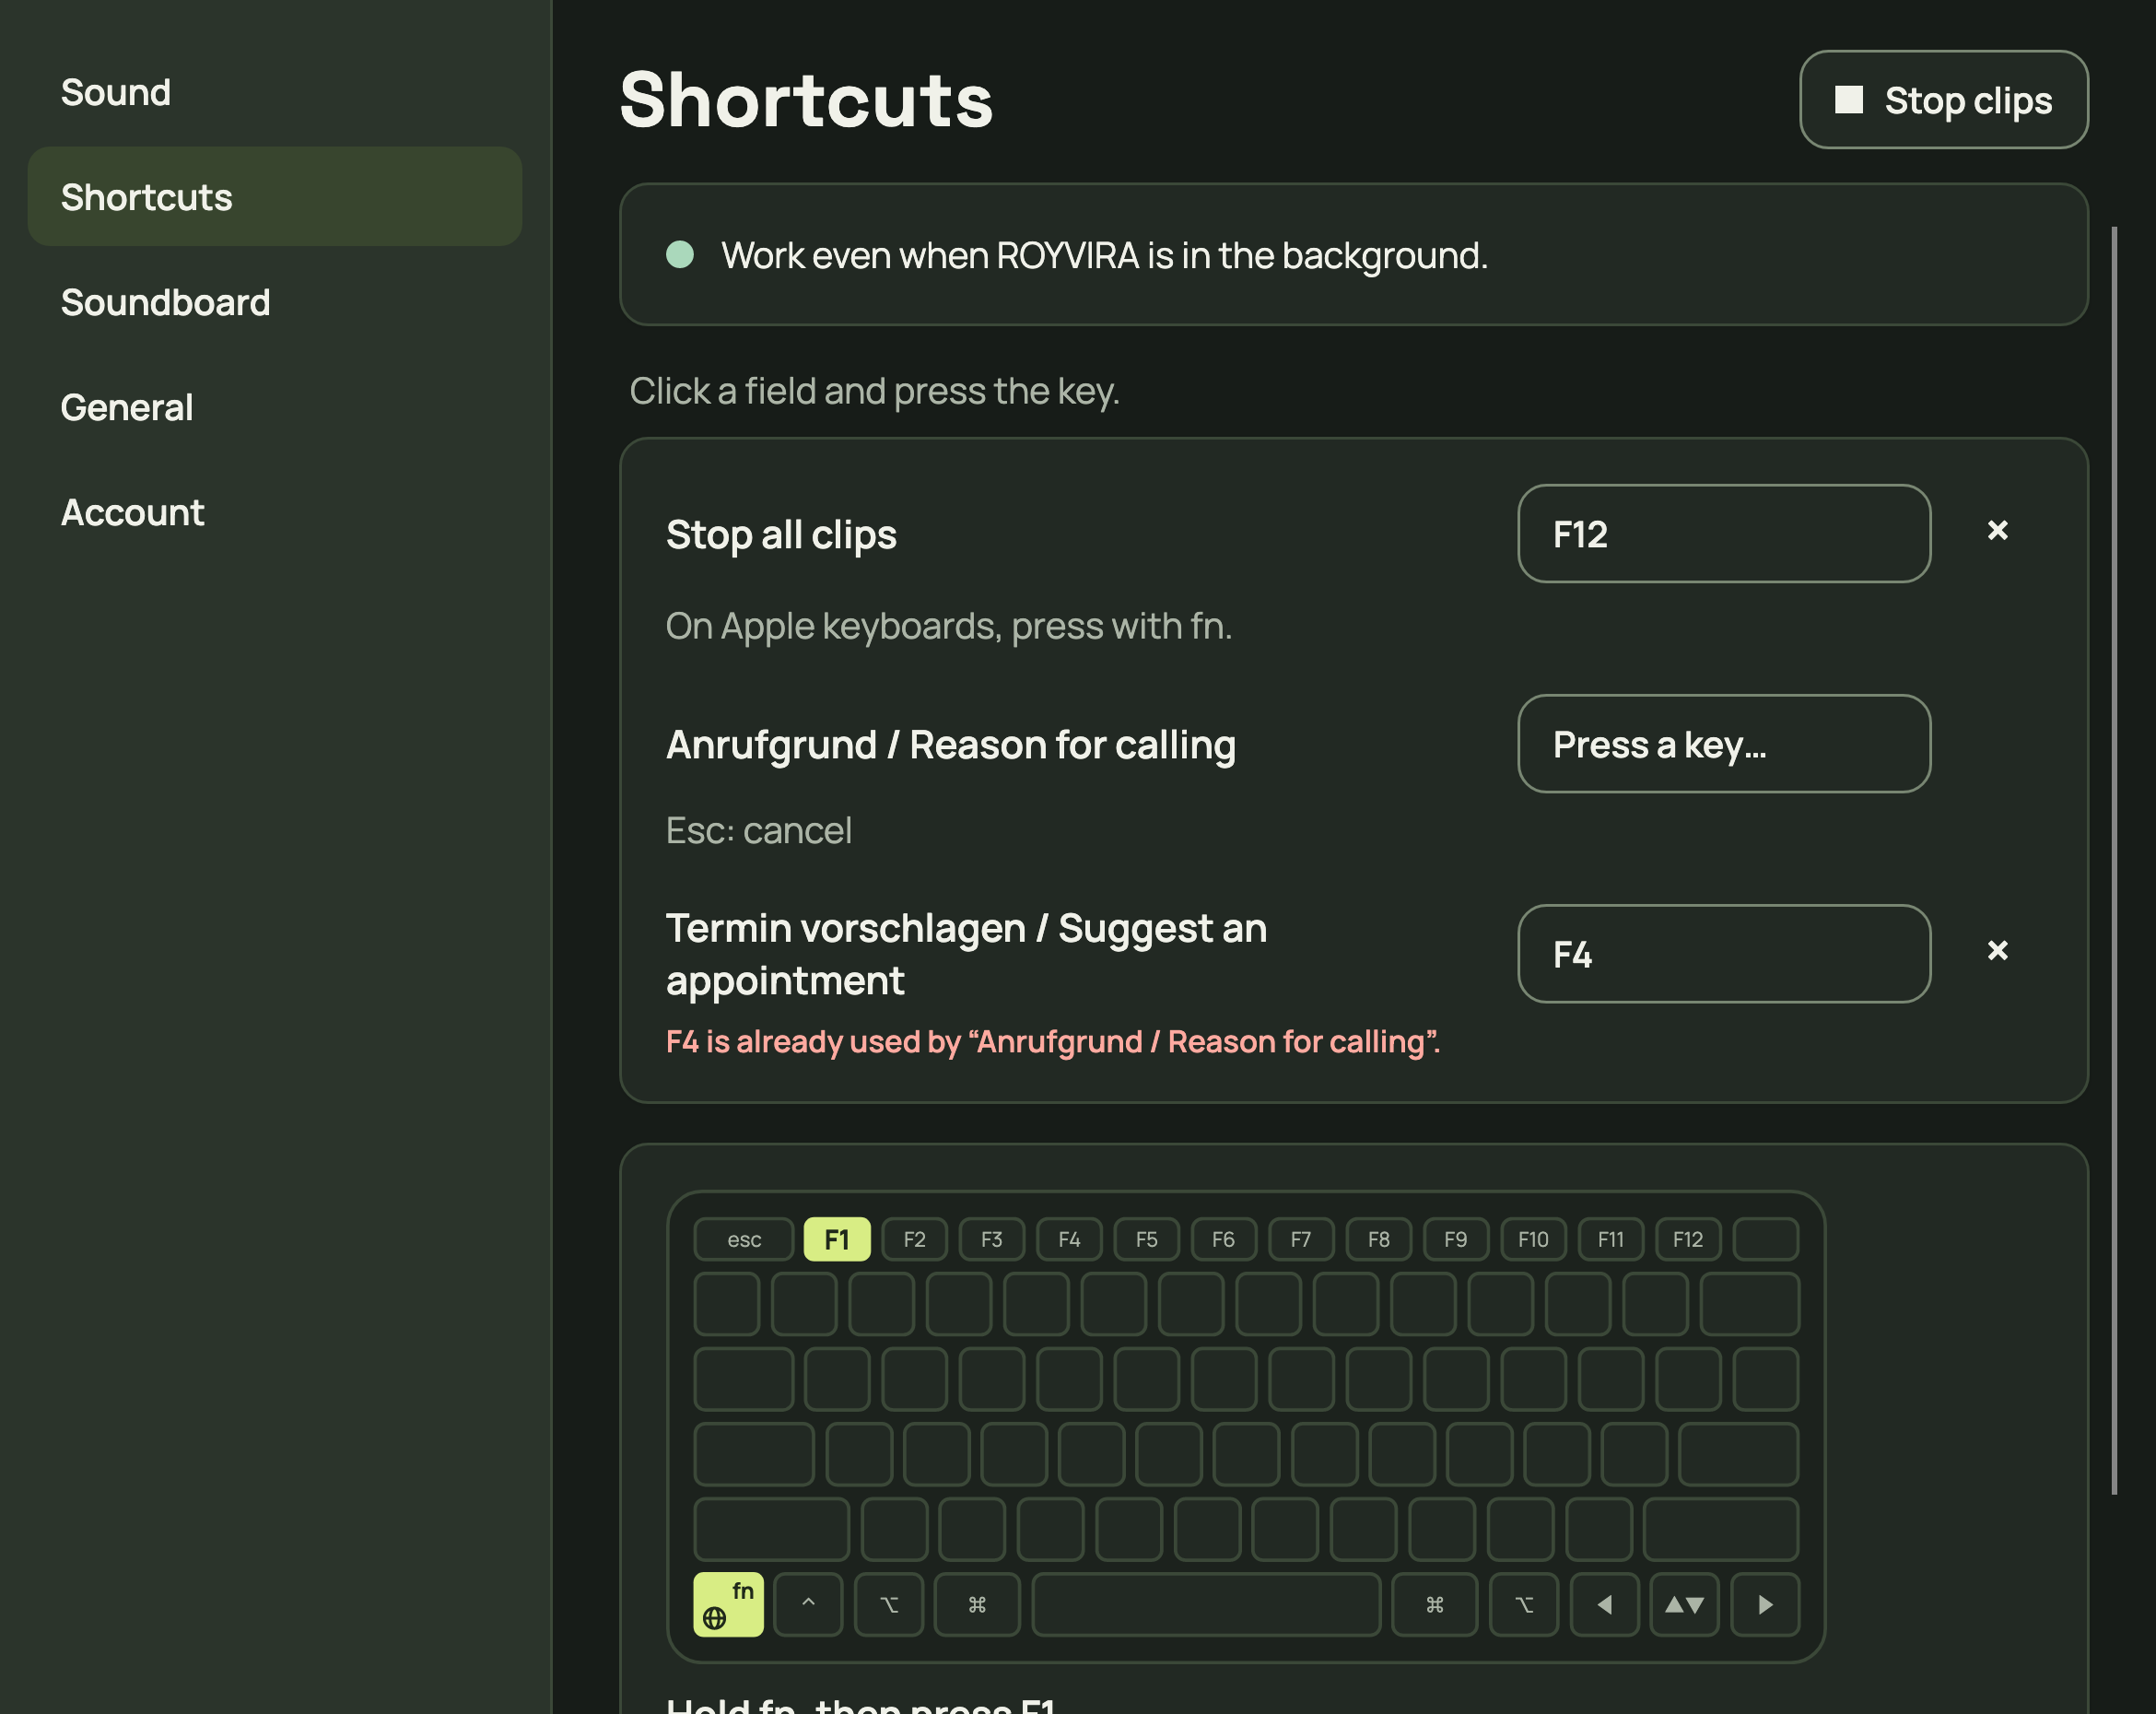This screenshot has height=1714, width=2156.
Task: Click the F5 key on the keyboard diagram
Action: tap(1146, 1239)
